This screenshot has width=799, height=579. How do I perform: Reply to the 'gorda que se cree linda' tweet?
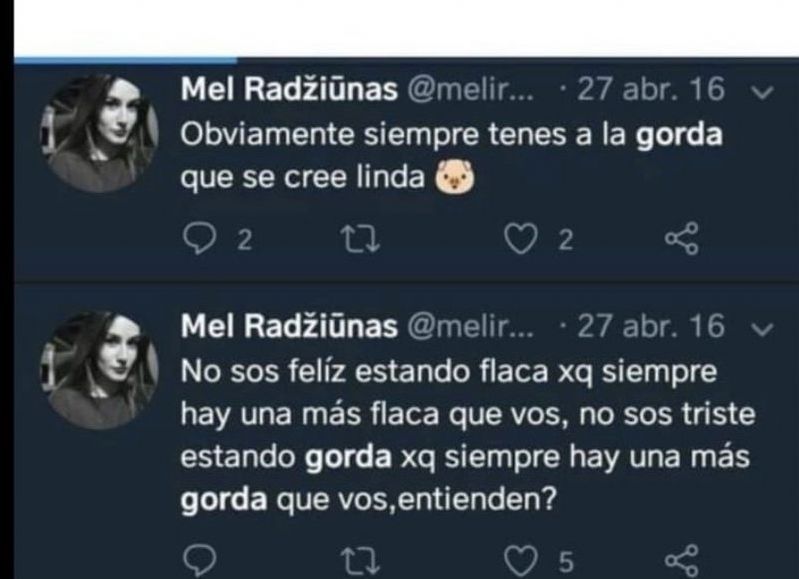coord(200,240)
